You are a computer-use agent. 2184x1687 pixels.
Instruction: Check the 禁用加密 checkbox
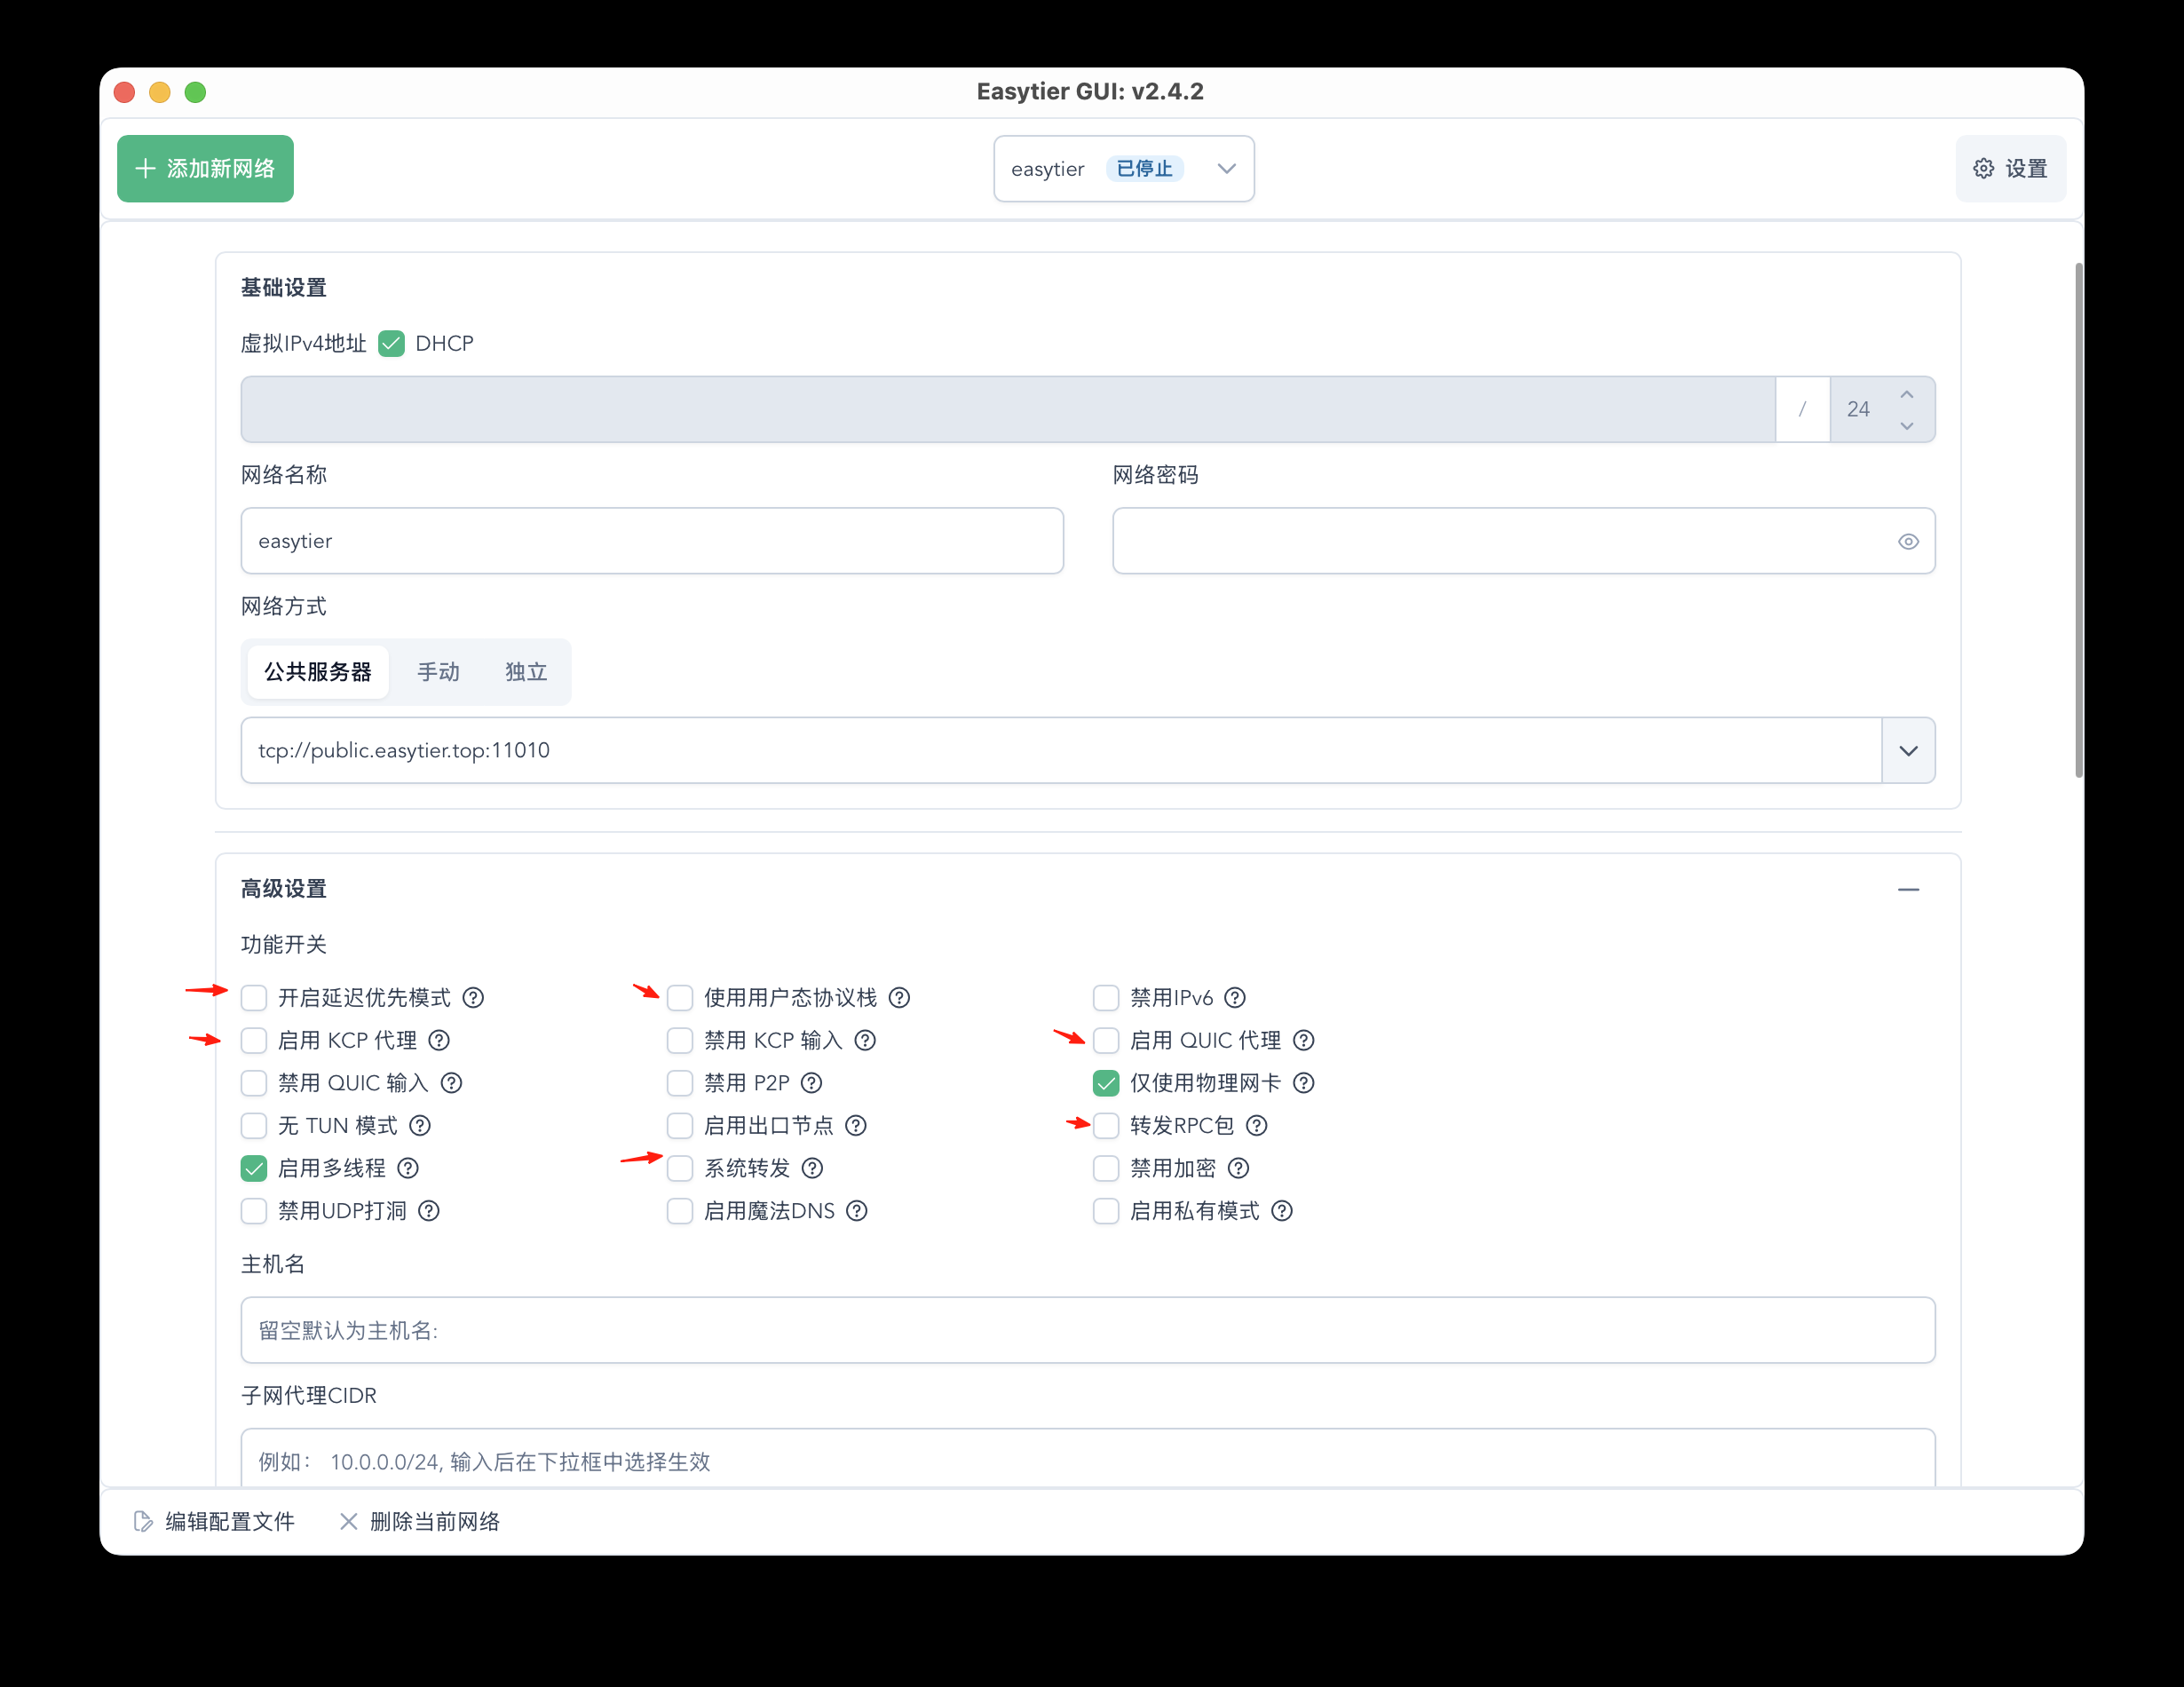[1106, 1167]
